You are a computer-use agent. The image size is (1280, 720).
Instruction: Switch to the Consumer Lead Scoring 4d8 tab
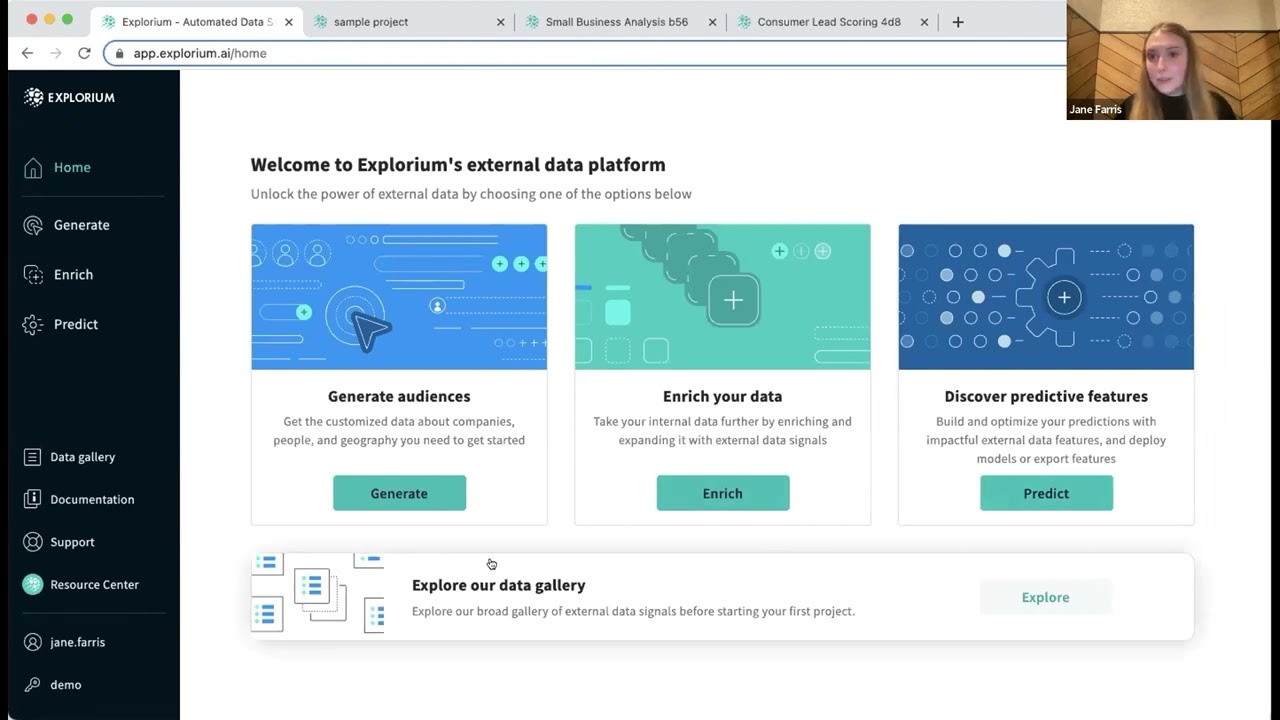pos(833,22)
